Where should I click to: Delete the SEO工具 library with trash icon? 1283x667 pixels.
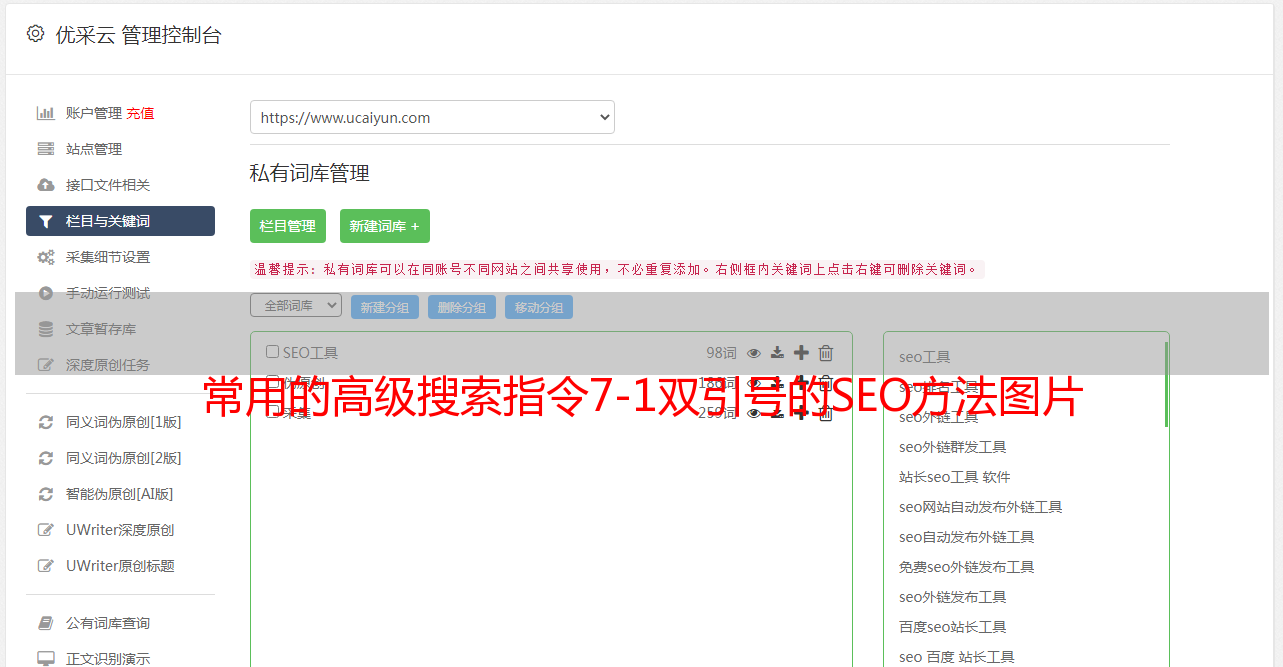pos(826,353)
